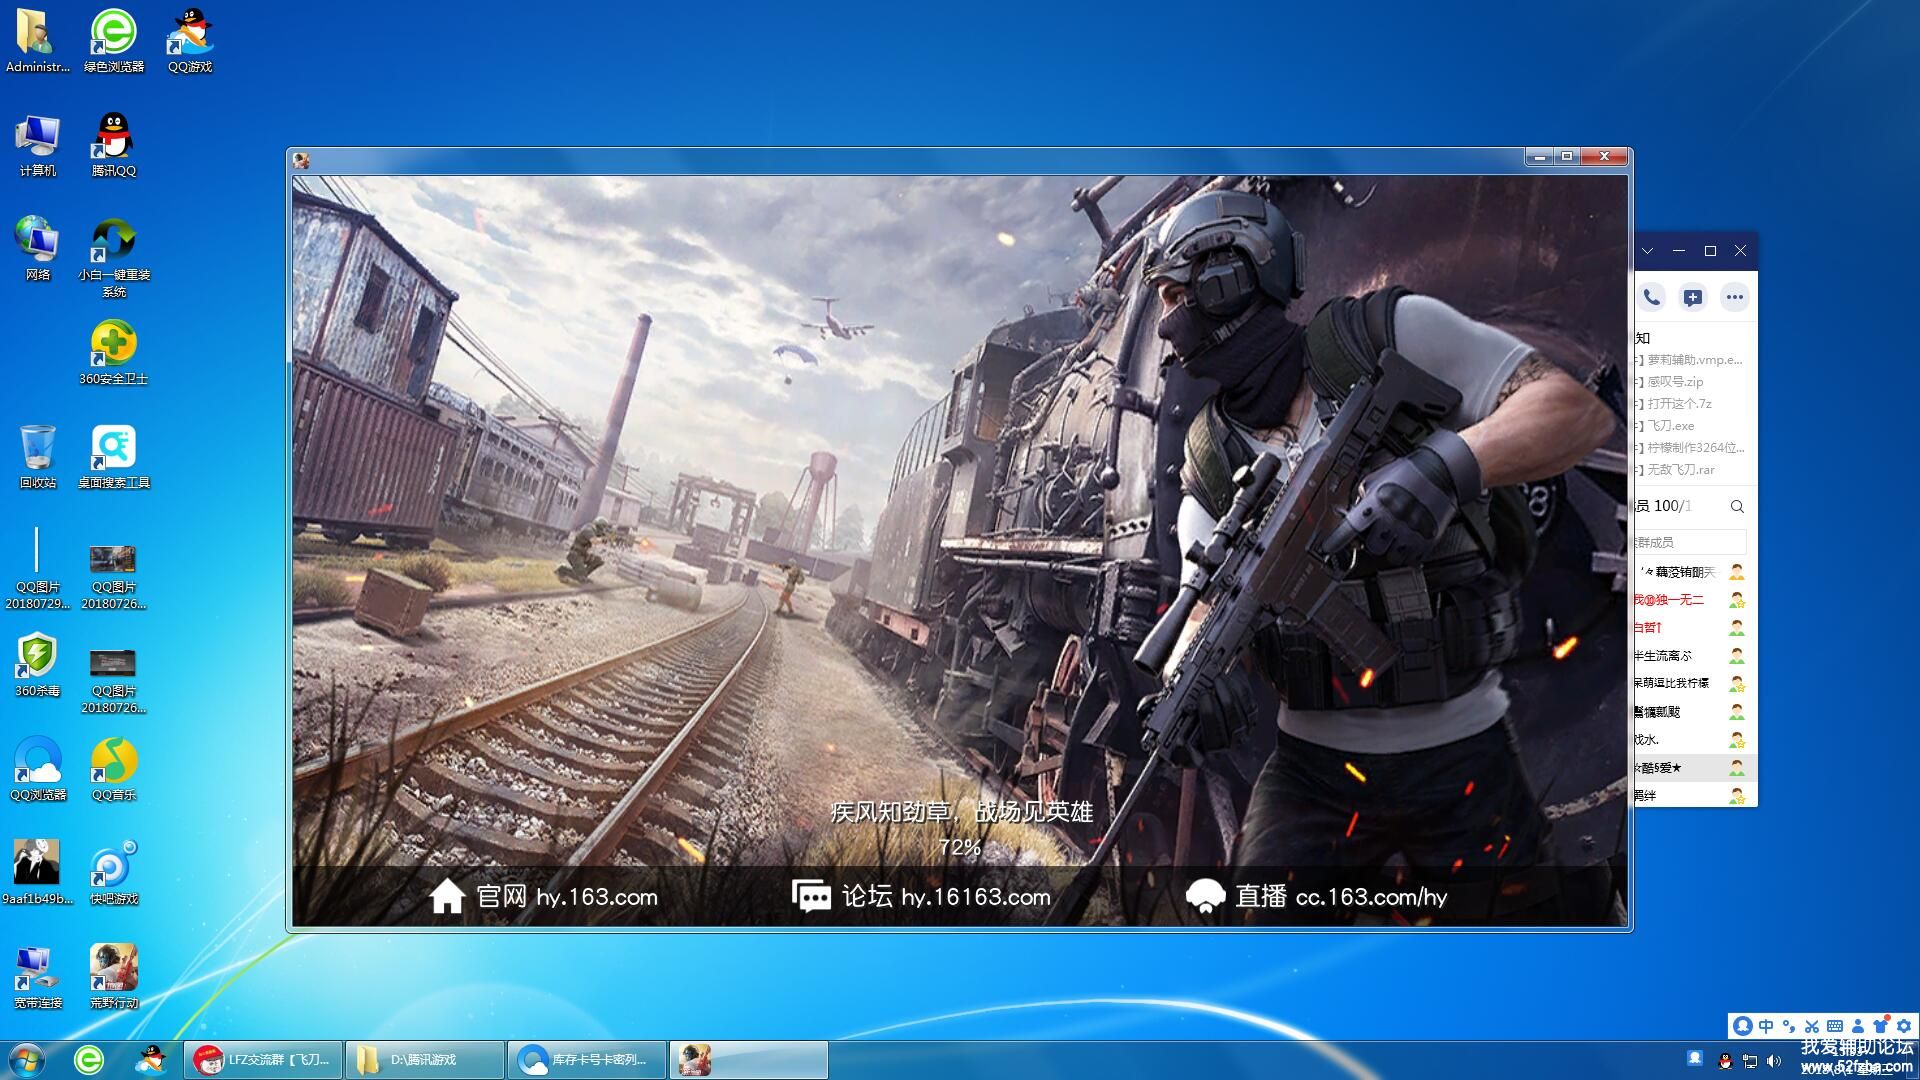This screenshot has width=1920, height=1080.
Task: Switch to 库存卡号卡密 browser taskbar window
Action: click(x=587, y=1060)
